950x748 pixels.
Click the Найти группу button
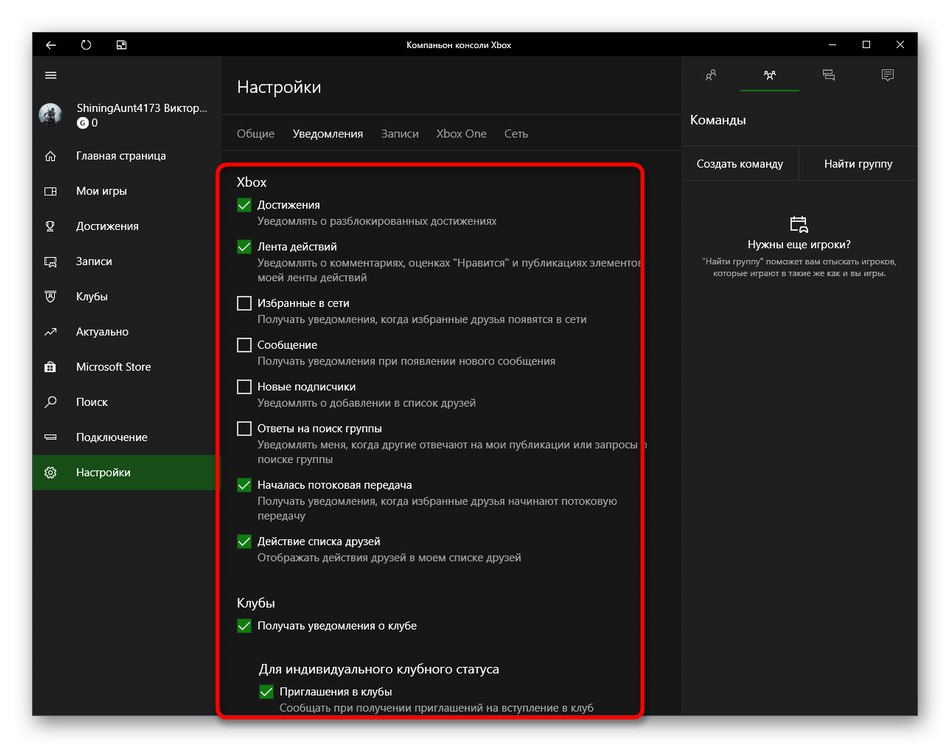[x=858, y=164]
